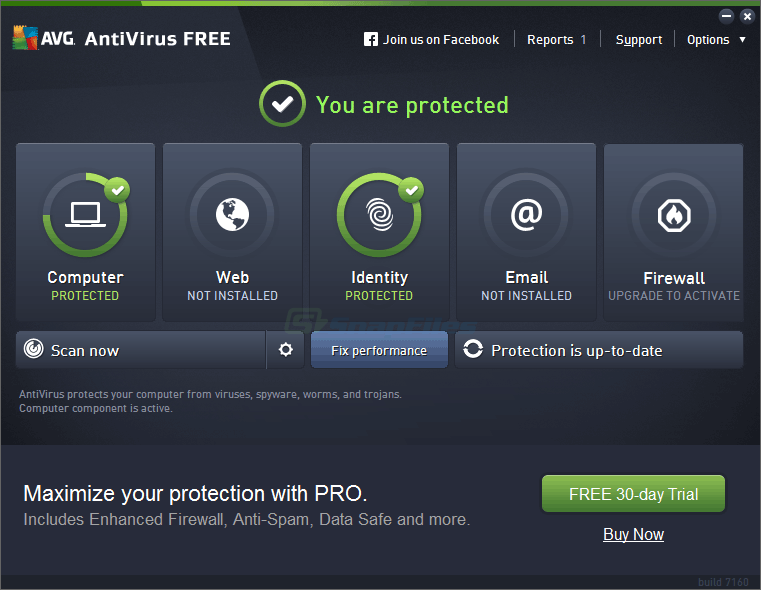Click the Web globe icon
The image size is (761, 590).
click(x=232, y=215)
